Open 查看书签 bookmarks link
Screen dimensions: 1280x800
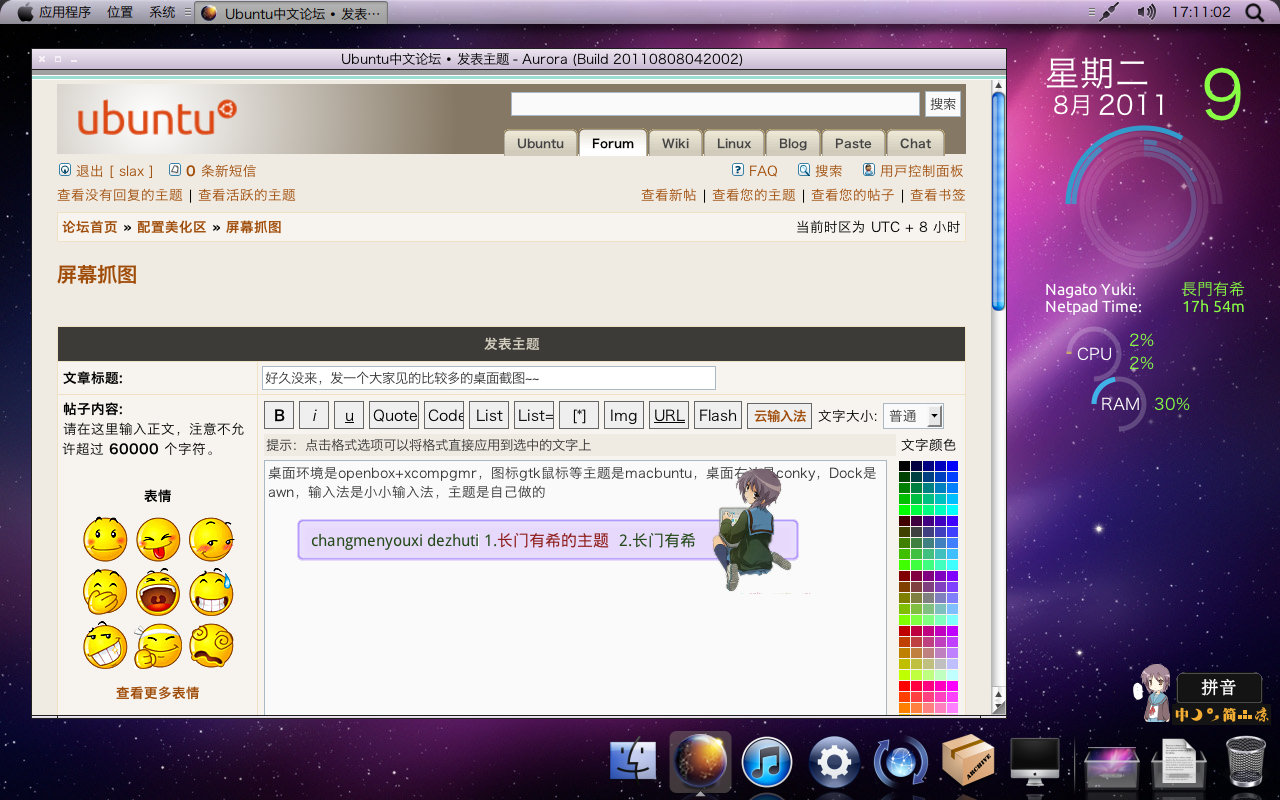[x=938, y=195]
